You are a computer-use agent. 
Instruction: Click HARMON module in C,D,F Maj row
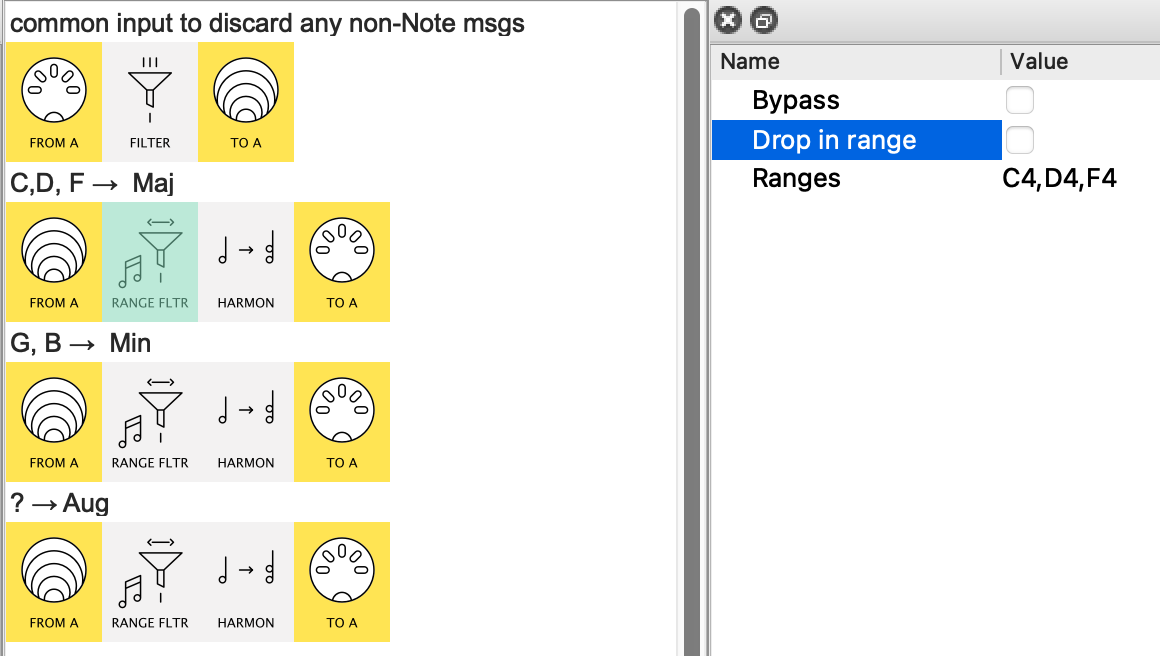246,262
